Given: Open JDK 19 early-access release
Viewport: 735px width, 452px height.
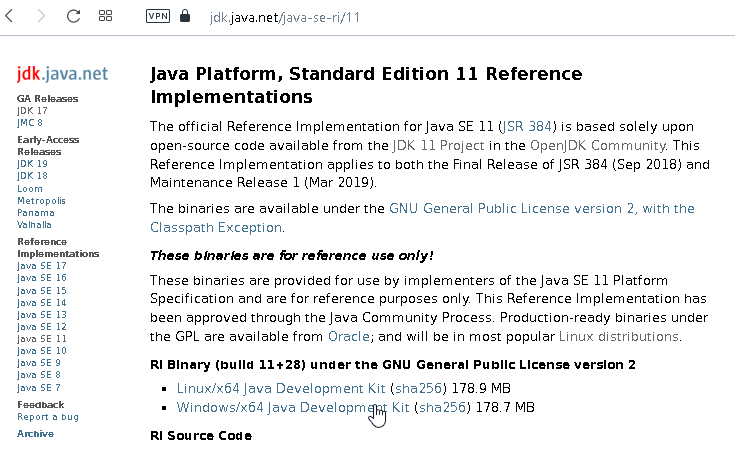Looking at the screenshot, I should click(32, 164).
